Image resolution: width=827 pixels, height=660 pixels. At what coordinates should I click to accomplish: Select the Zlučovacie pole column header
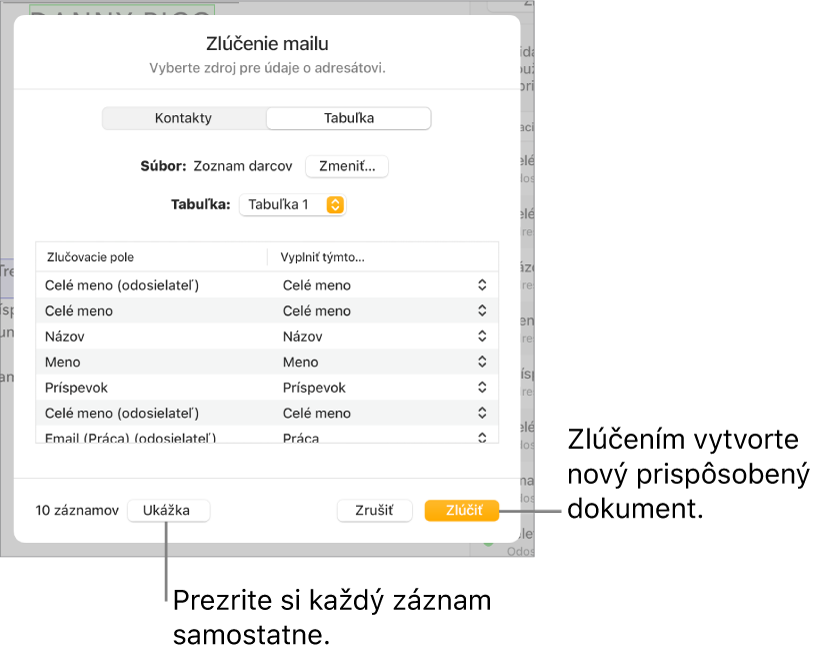(x=90, y=257)
